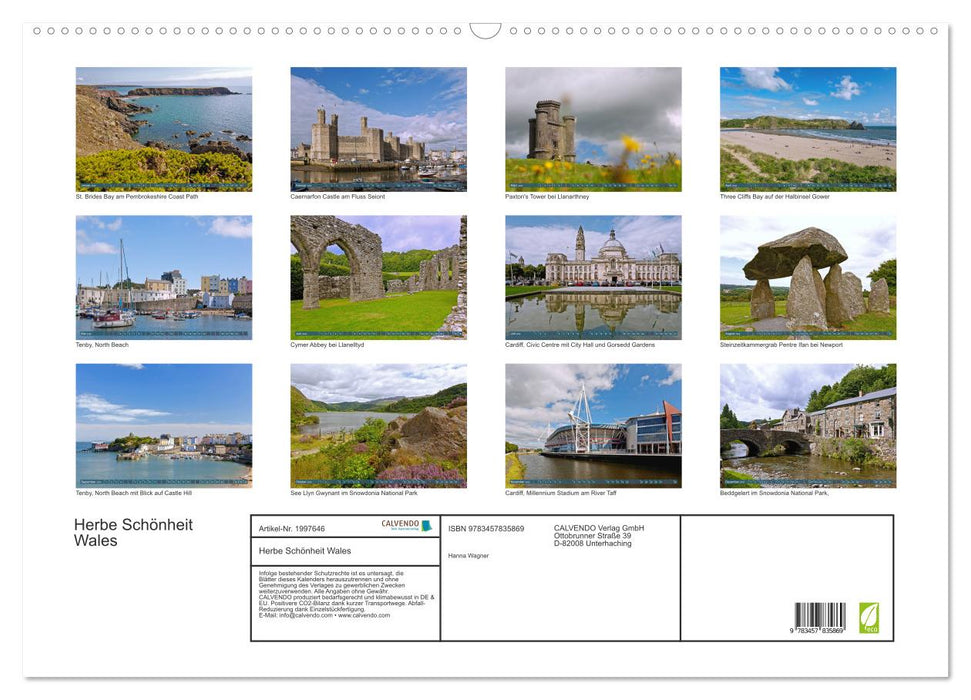Screen dimensions: 971x700
Task: Open the Beddgelert stone bridge photo
Action: tap(808, 424)
